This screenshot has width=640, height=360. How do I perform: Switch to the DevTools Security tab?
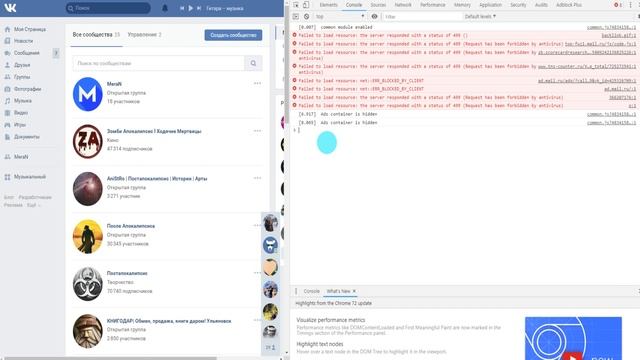pos(518,5)
